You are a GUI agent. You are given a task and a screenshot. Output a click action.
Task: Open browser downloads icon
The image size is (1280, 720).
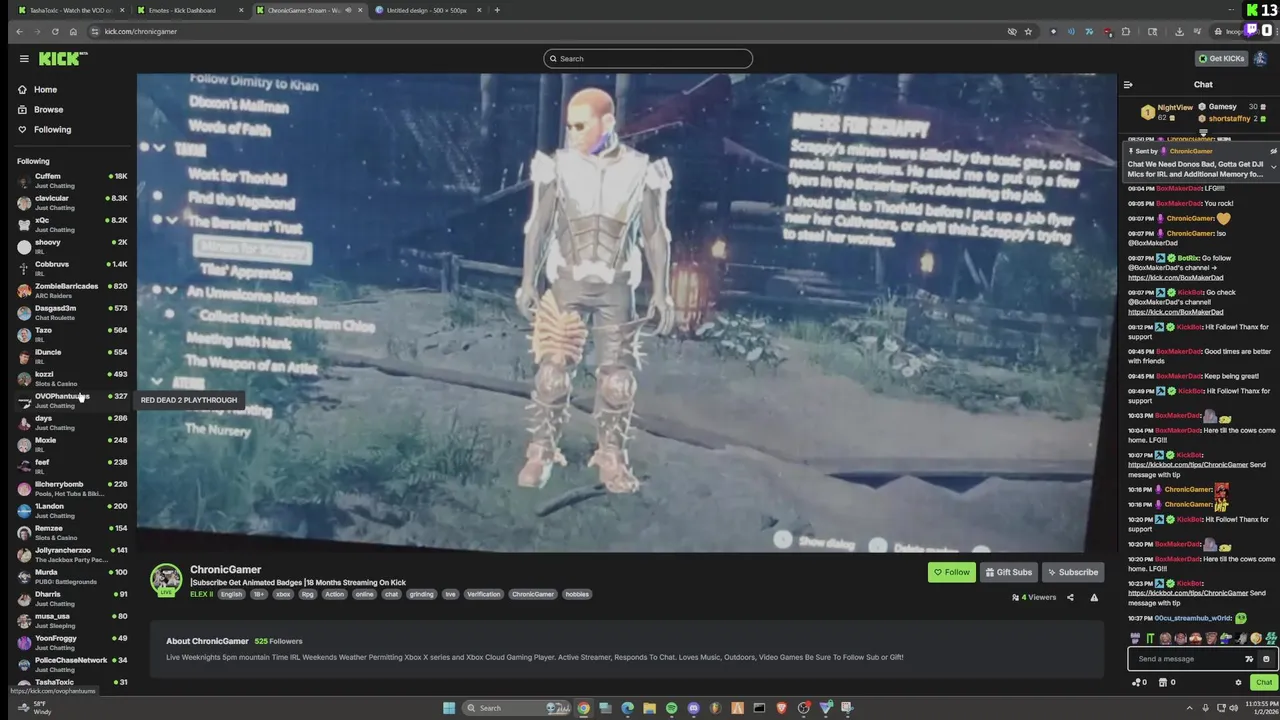pos(1180,31)
